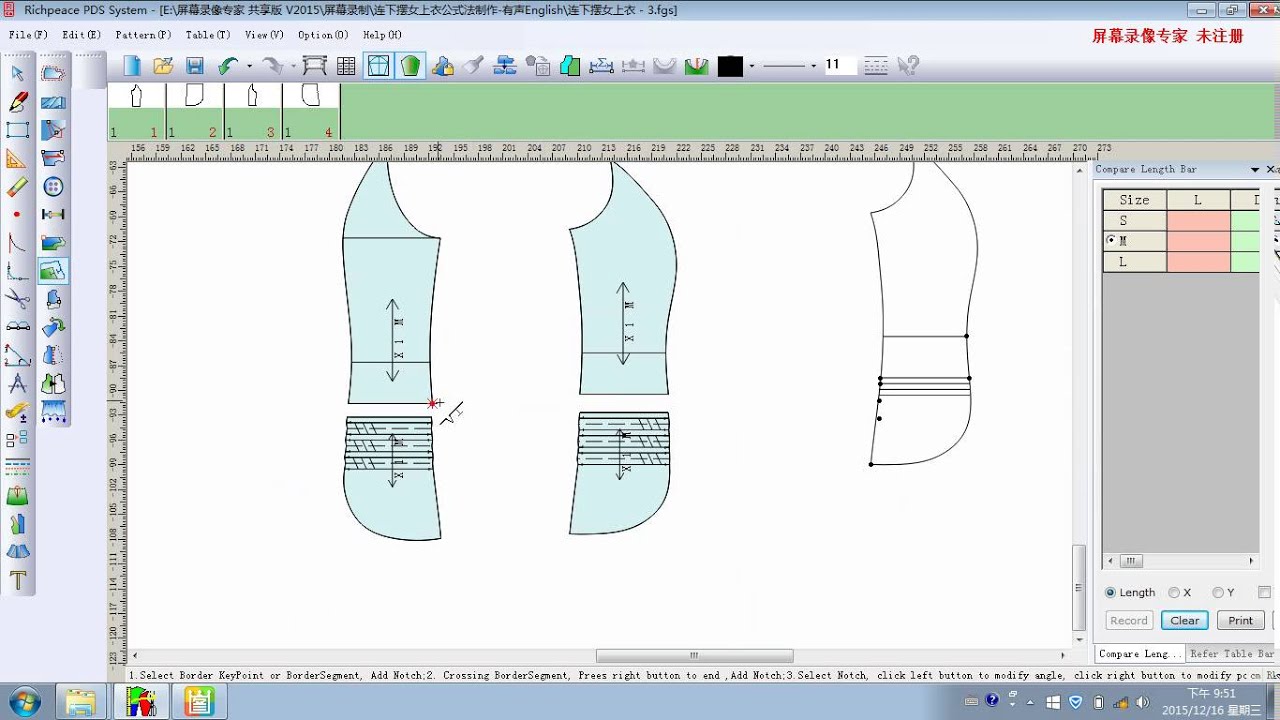Viewport: 1280px width, 720px height.
Task: Select the pleat tool with blue dots
Action: pos(53,411)
